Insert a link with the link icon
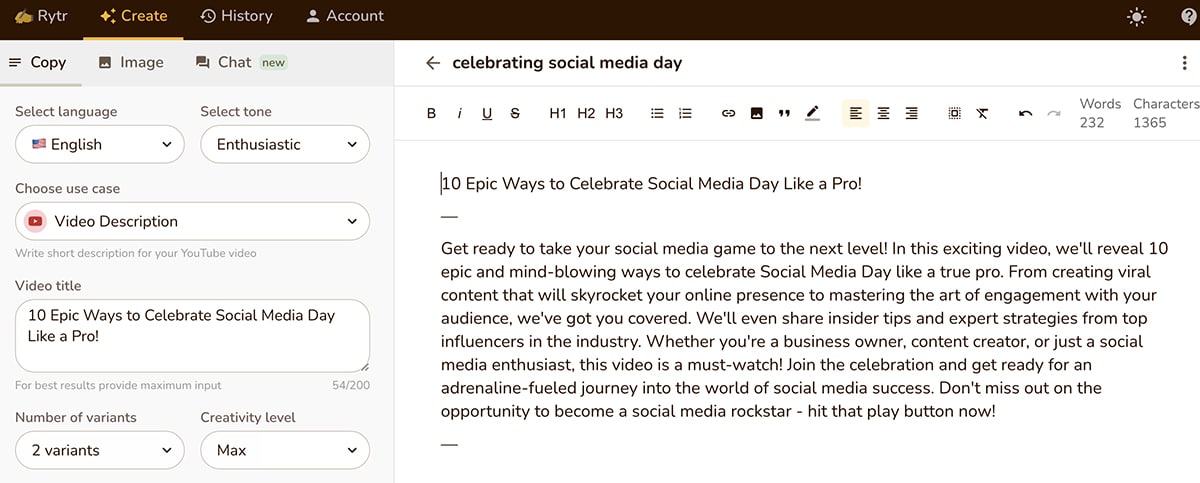Image resolution: width=1200 pixels, height=483 pixels. click(728, 114)
